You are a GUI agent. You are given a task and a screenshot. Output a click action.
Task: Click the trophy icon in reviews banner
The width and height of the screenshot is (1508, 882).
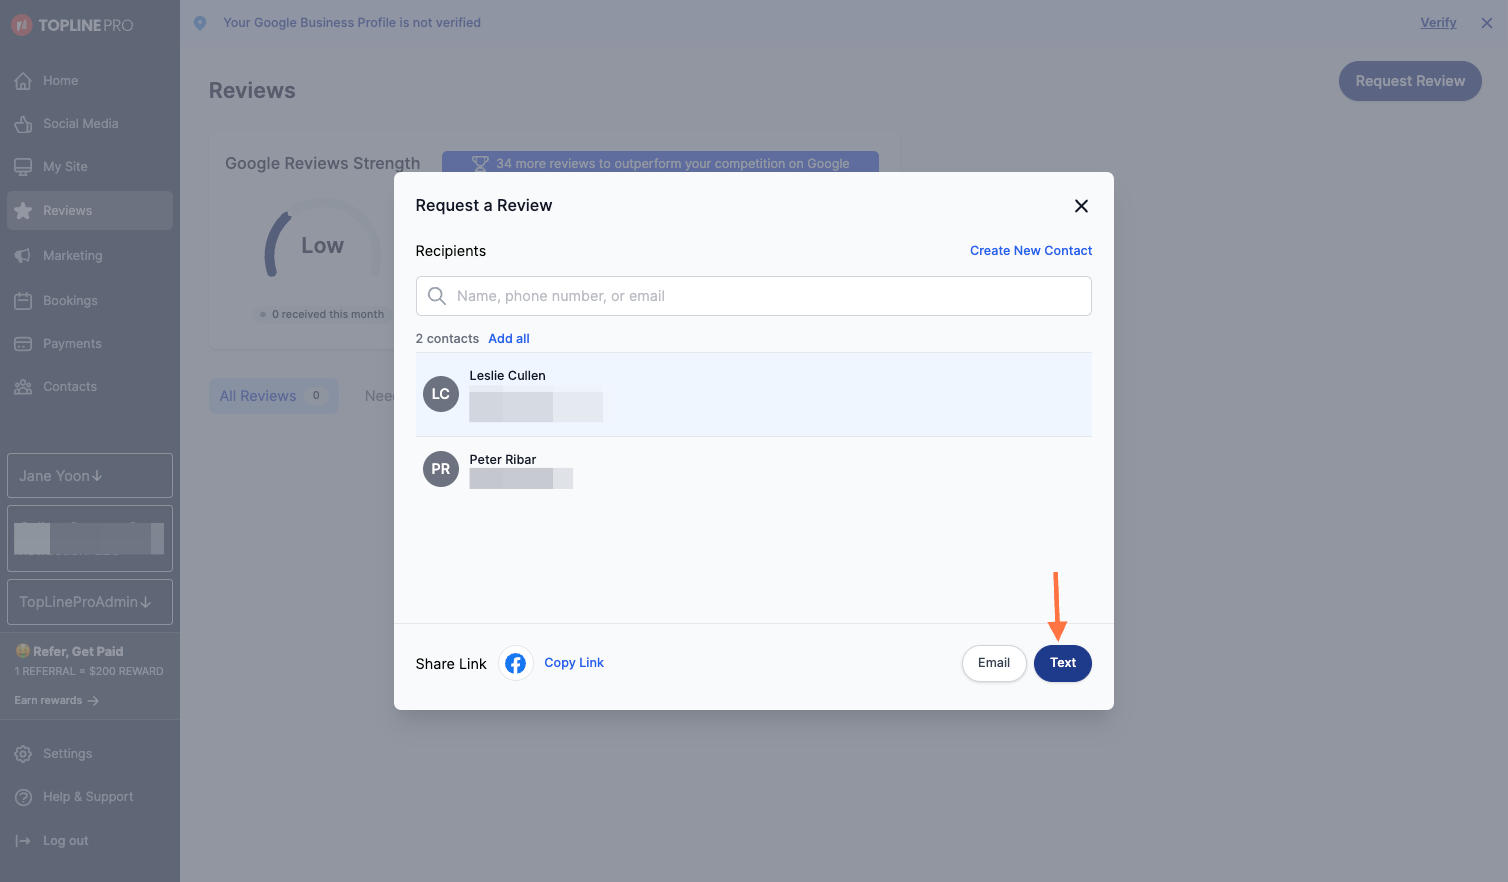point(480,164)
